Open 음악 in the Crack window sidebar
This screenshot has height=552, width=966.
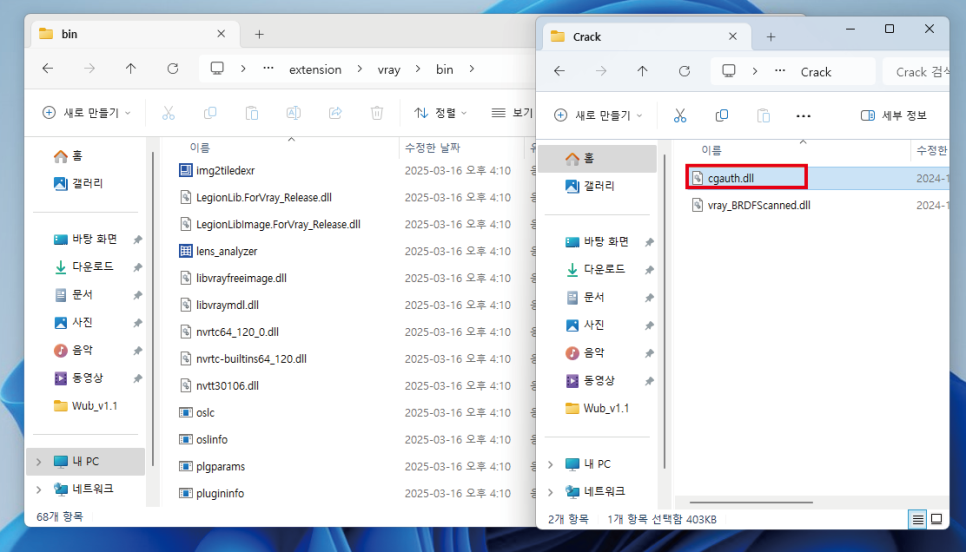pos(584,352)
